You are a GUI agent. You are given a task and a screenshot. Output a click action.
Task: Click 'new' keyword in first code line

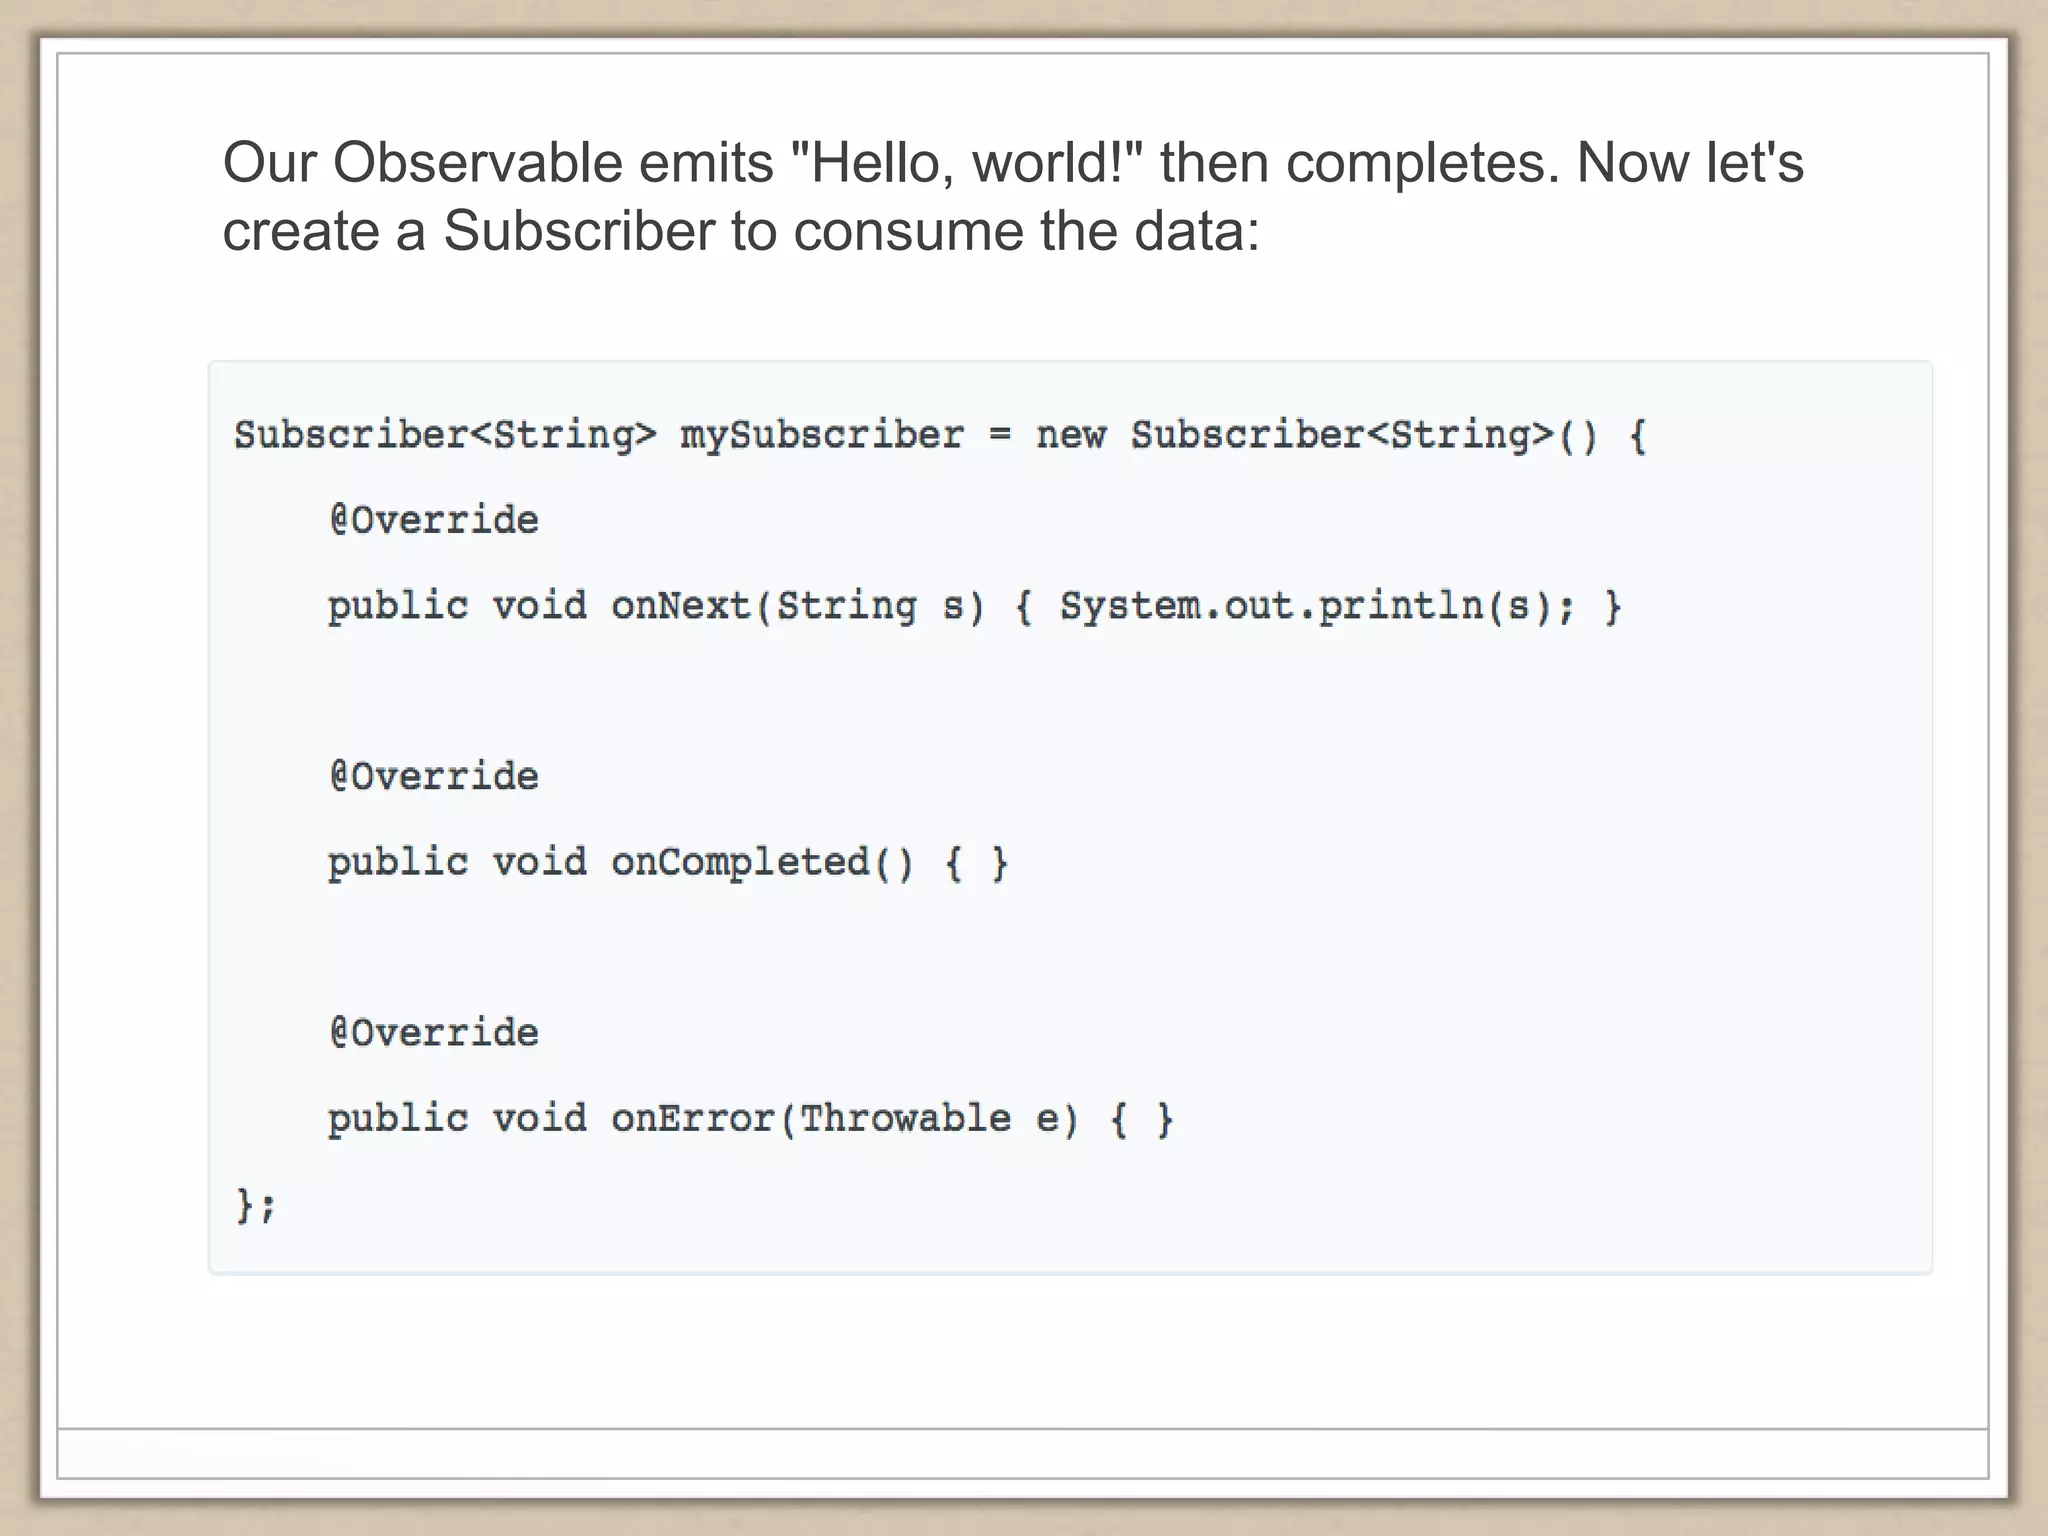[x=1070, y=435]
